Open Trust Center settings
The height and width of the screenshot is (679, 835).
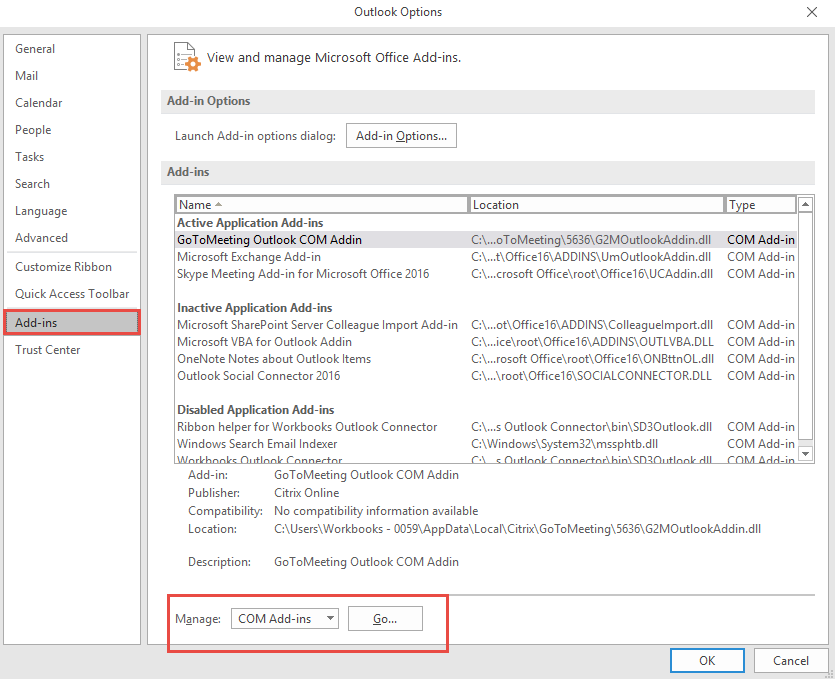point(47,350)
